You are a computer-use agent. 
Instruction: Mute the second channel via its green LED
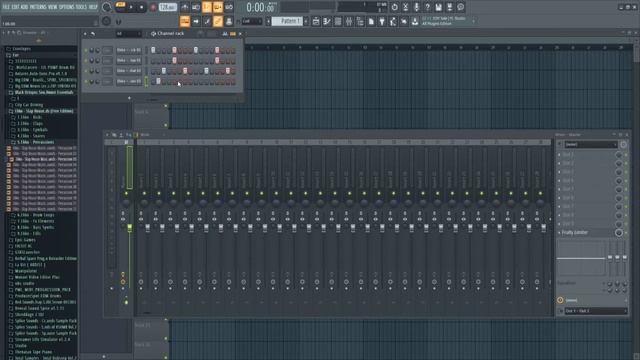point(86,60)
